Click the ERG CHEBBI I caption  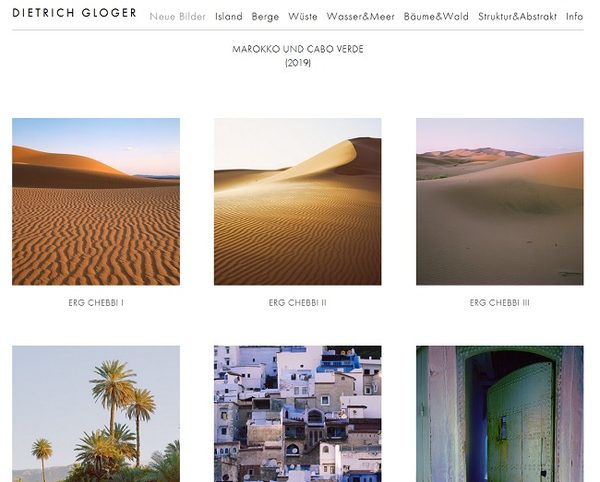96,303
